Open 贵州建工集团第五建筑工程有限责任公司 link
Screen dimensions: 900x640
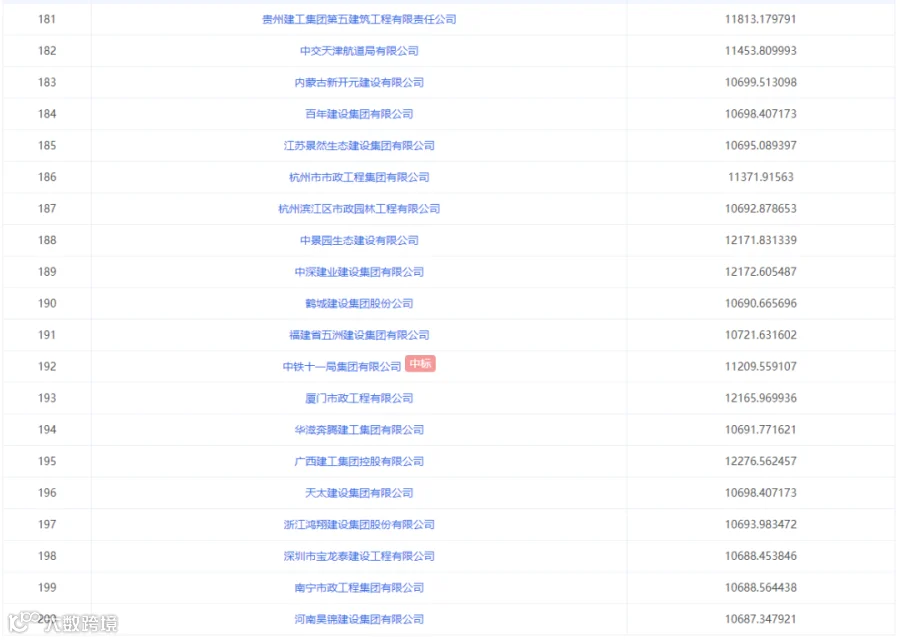coord(359,20)
